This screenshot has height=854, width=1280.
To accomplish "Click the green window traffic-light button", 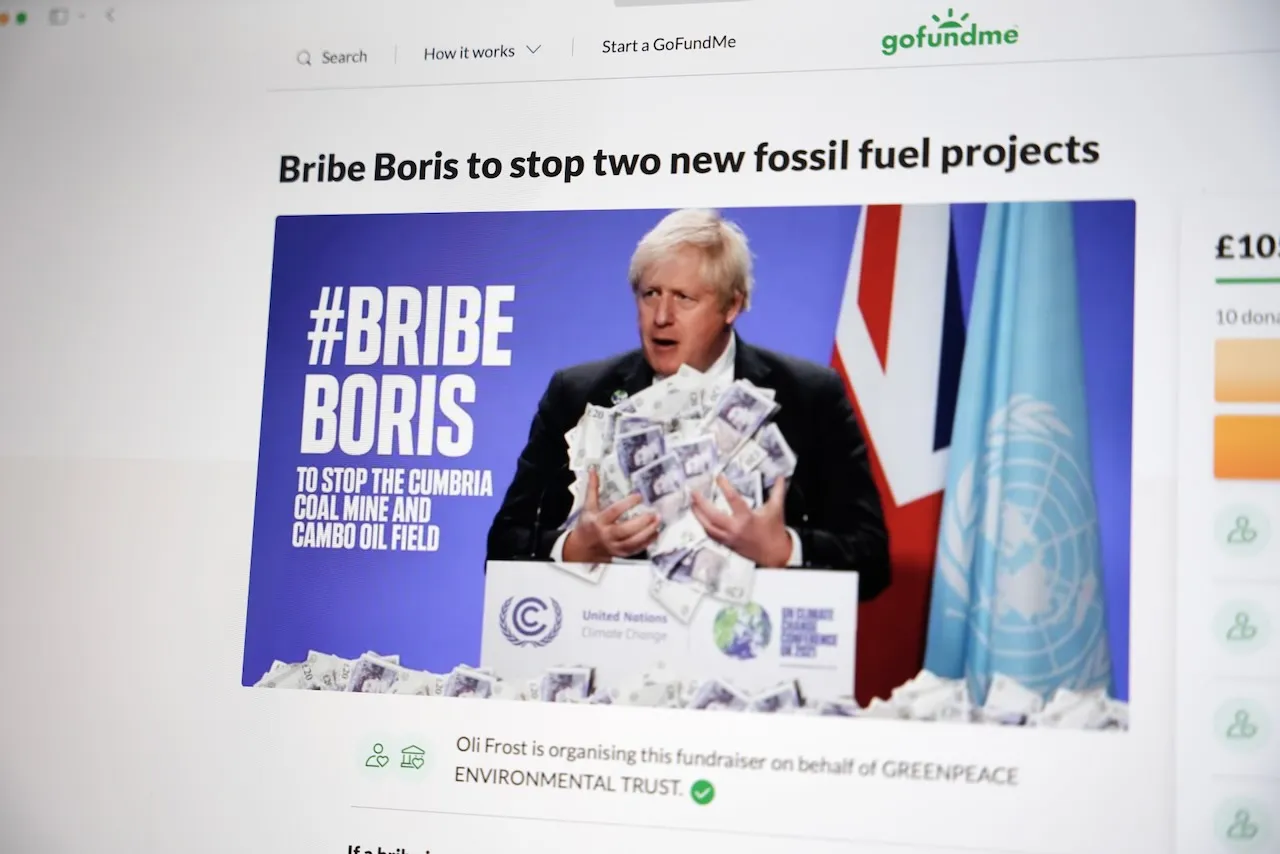I will [22, 18].
